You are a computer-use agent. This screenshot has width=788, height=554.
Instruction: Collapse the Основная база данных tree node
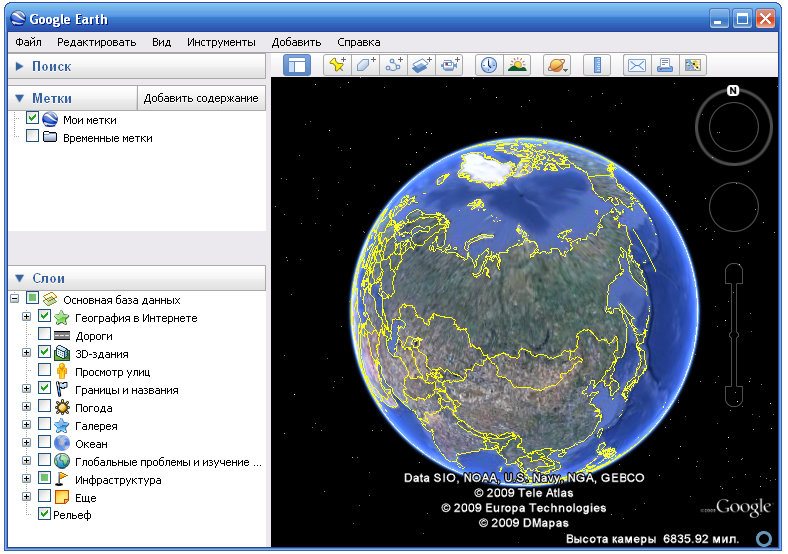pos(15,299)
